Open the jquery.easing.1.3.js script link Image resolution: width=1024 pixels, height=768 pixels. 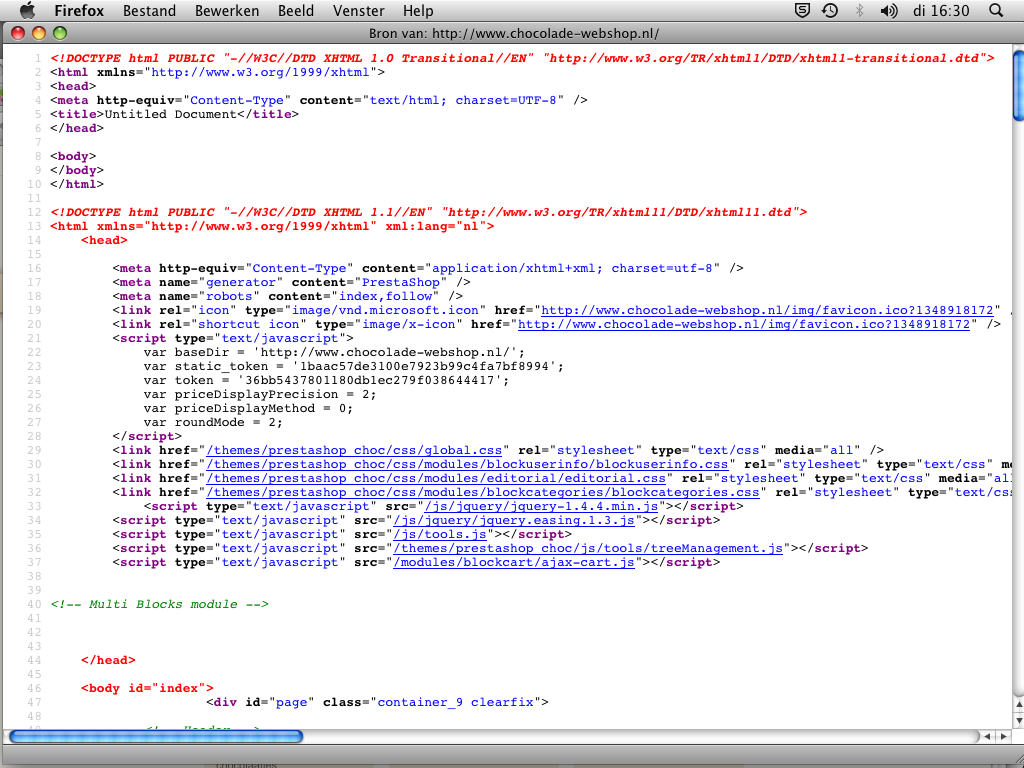[x=514, y=520]
